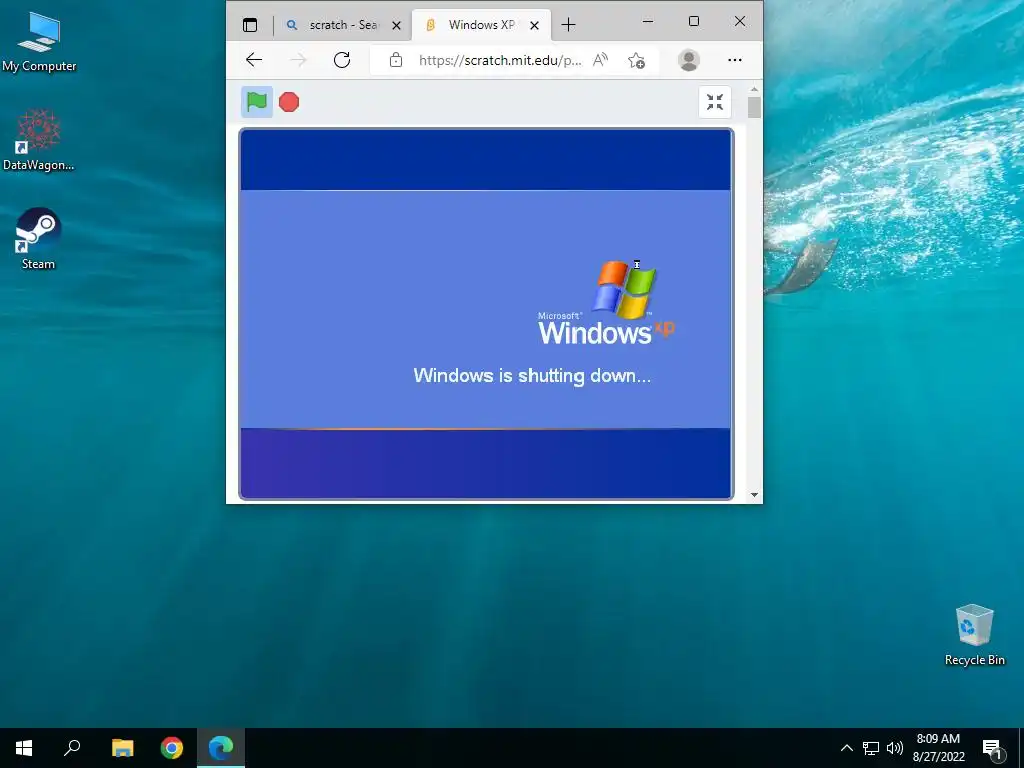Viewport: 1024px width, 768px height.
Task: Click the green flag to start the project
Action: click(x=257, y=102)
